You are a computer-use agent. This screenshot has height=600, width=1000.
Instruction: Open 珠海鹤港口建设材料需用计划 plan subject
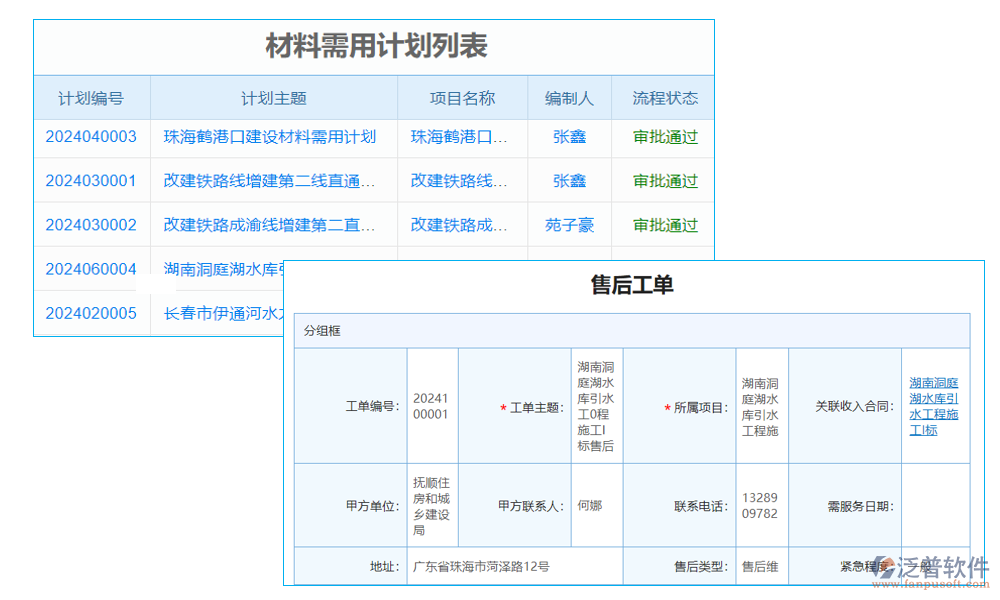270,137
